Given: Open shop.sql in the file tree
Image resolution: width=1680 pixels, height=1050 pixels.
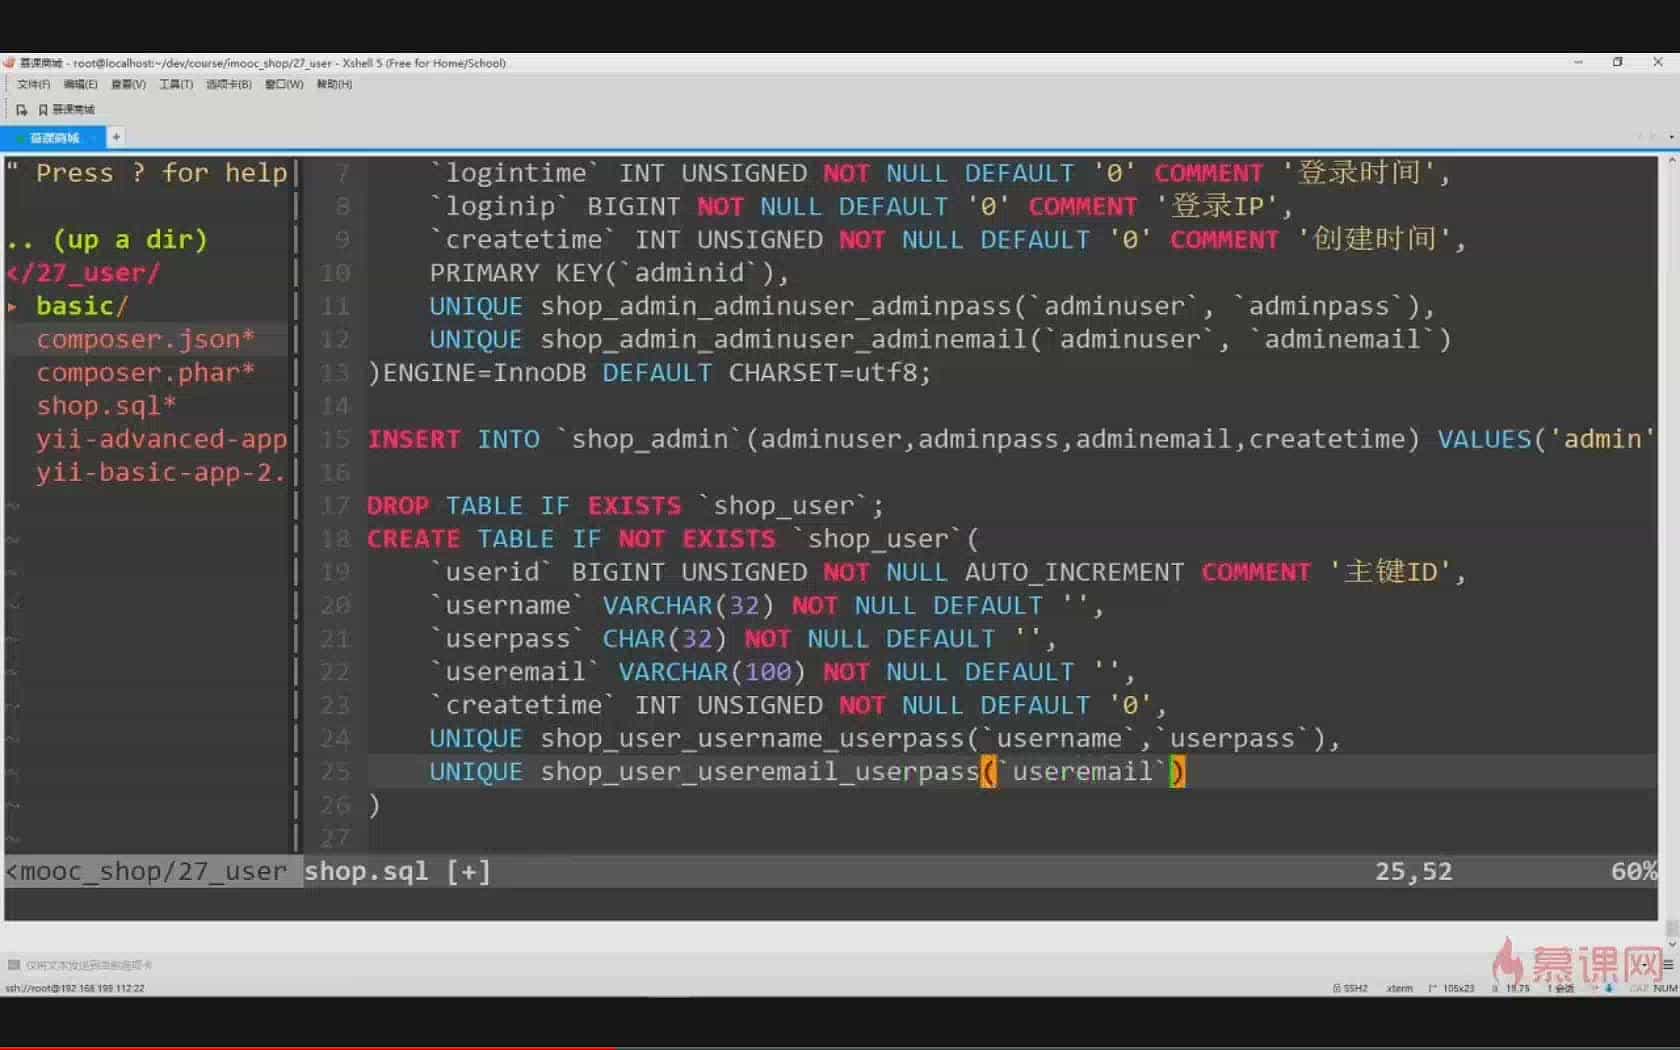Looking at the screenshot, I should 106,406.
